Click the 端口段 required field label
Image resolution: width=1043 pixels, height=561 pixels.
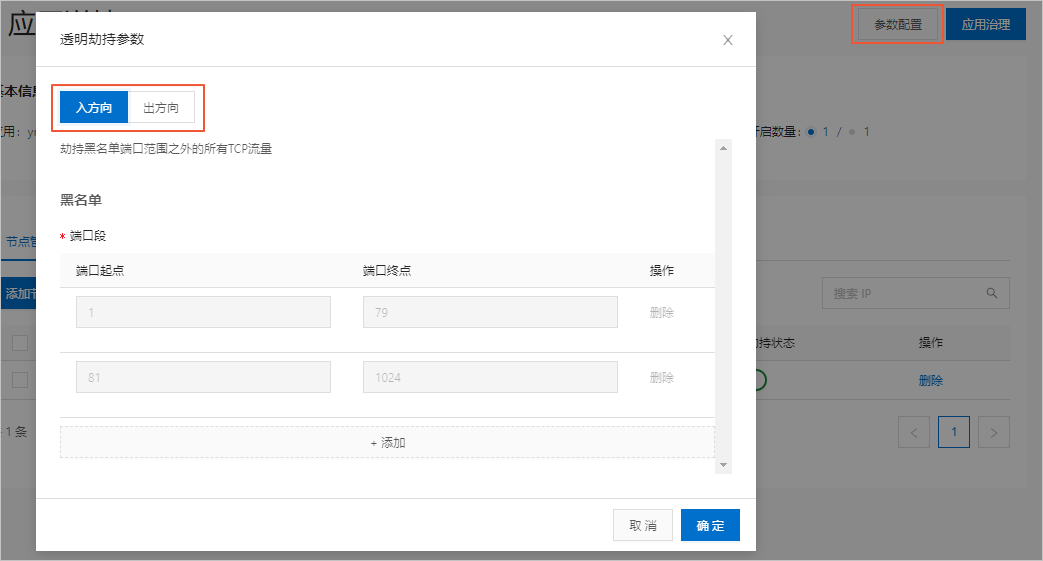[88, 236]
